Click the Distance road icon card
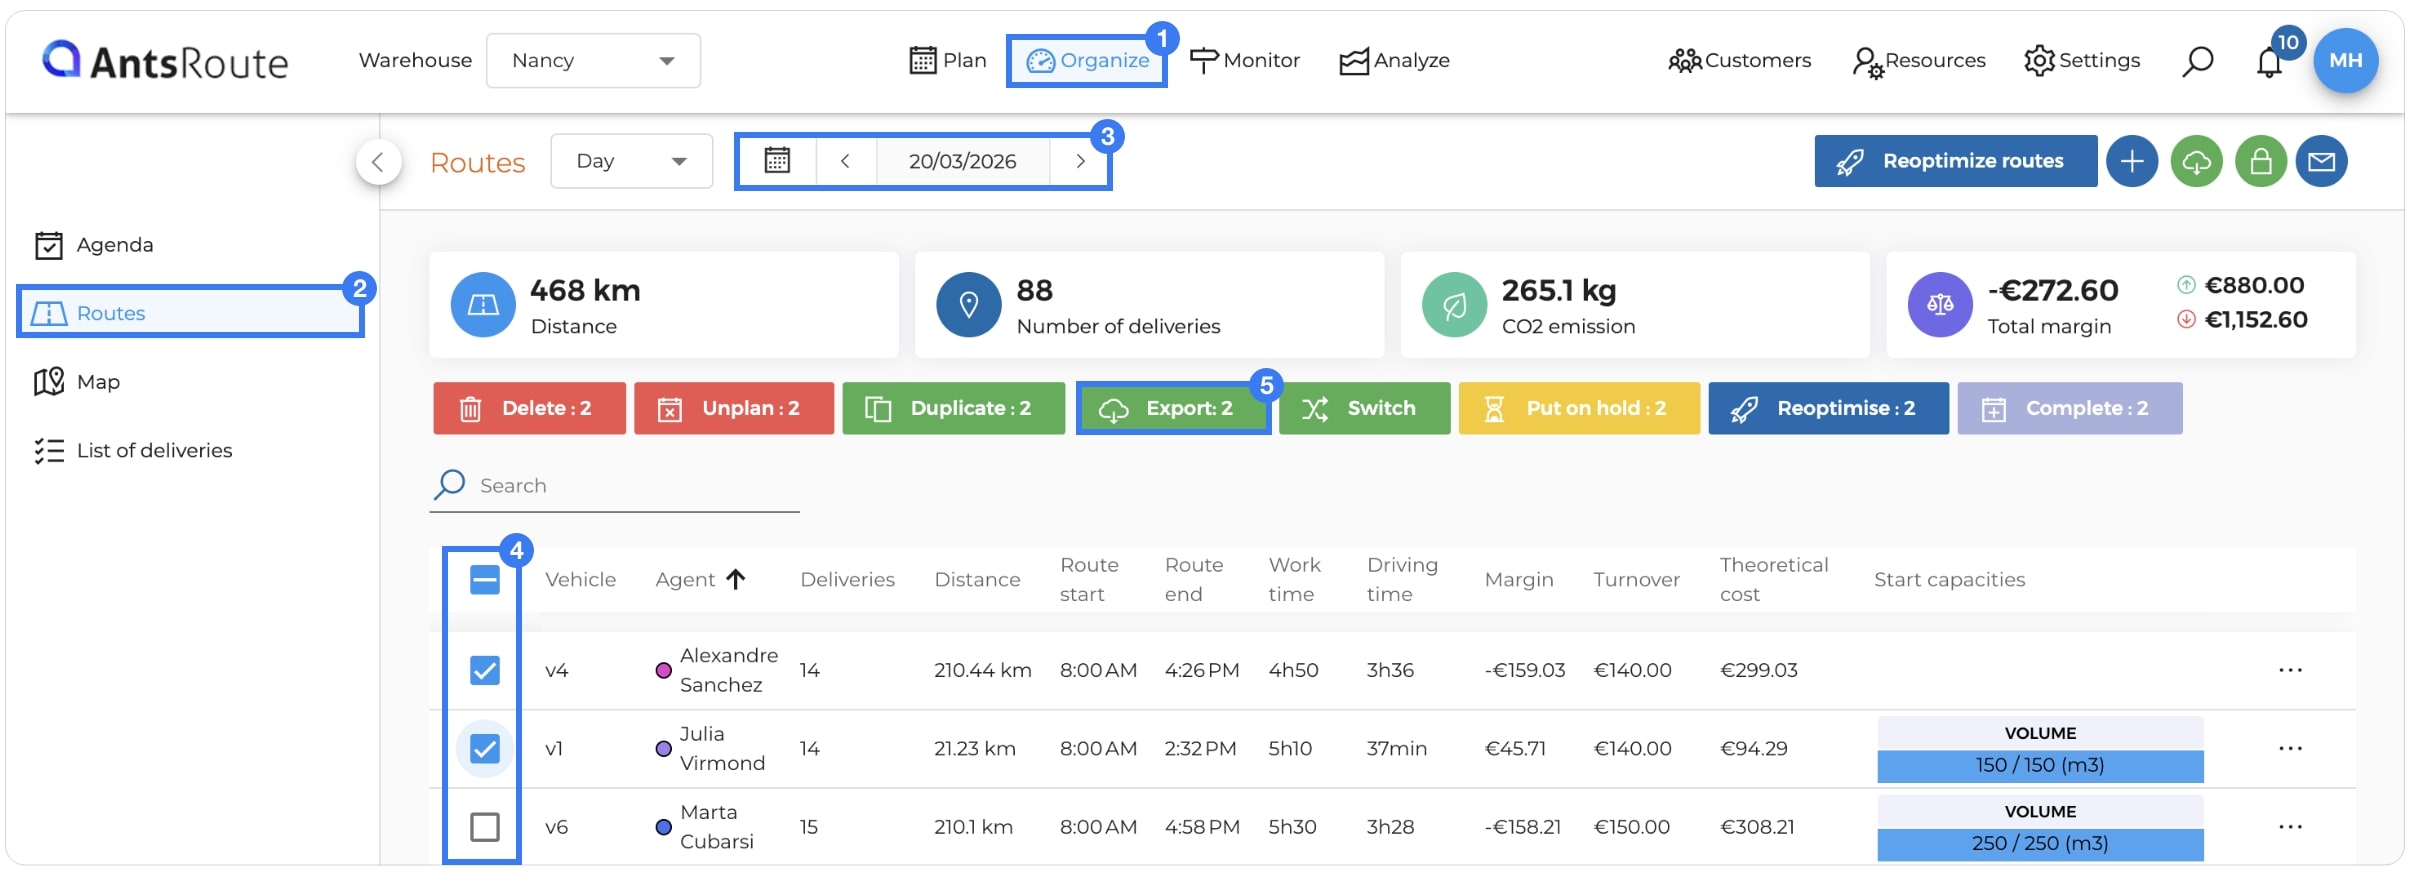Image resolution: width=2410 pixels, height=878 pixels. [x=483, y=305]
